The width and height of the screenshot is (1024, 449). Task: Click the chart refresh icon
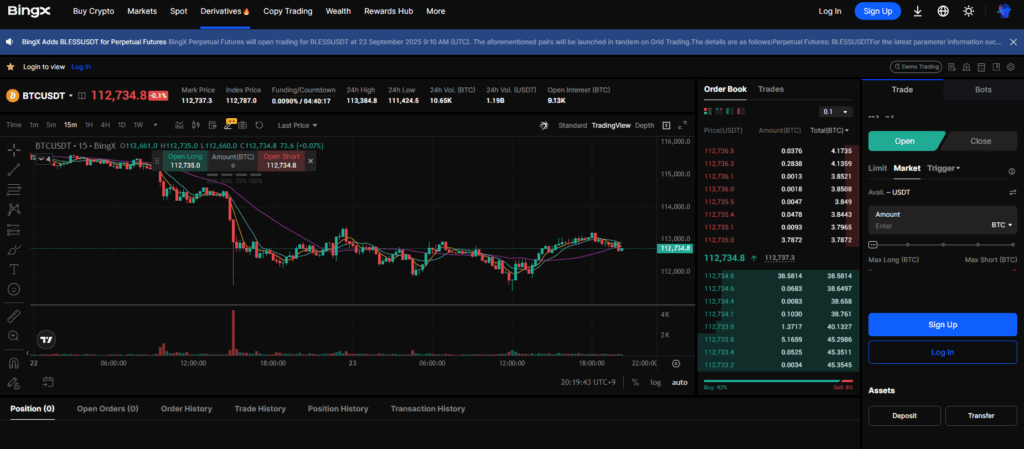[259, 125]
